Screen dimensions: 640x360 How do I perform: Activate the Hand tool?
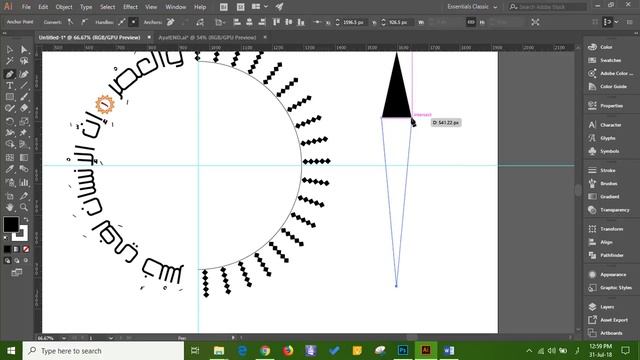[9, 207]
